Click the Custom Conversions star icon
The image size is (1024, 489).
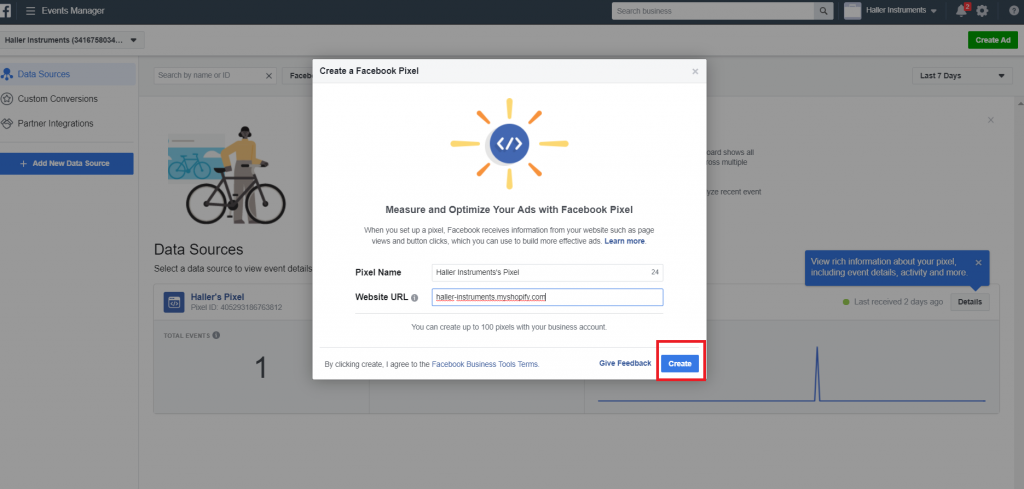click(7, 99)
